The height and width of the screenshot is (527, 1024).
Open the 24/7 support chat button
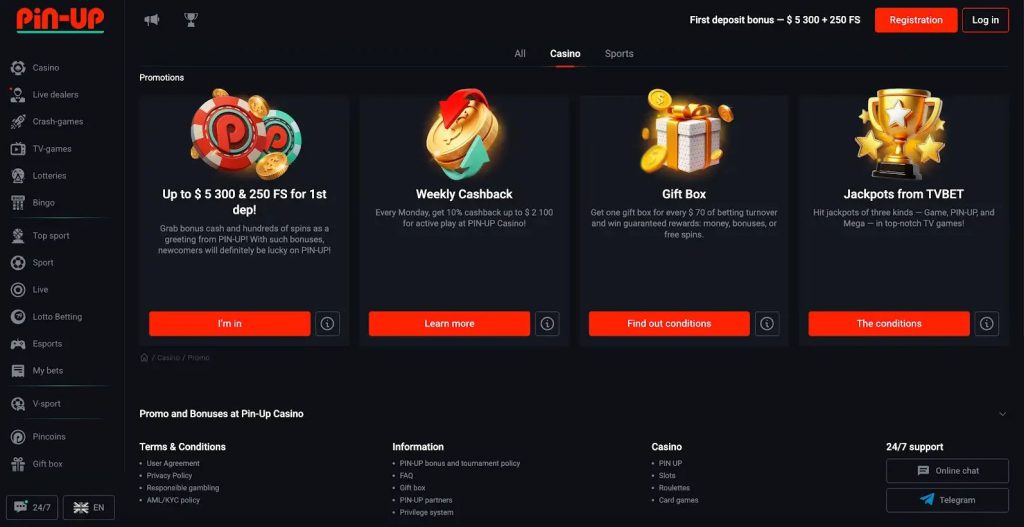[x=32, y=507]
